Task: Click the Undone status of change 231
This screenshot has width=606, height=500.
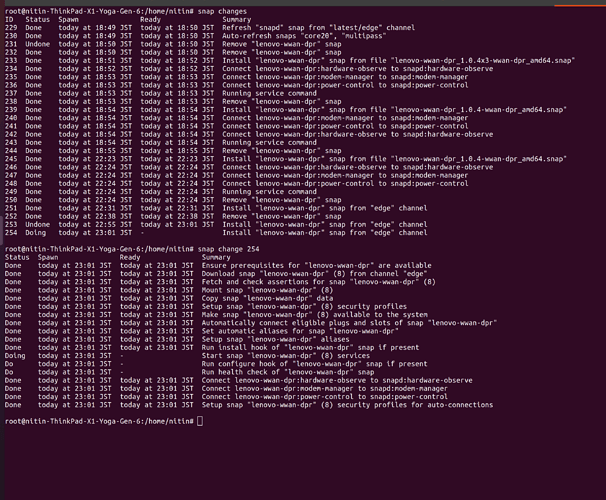Action: tap(38, 45)
